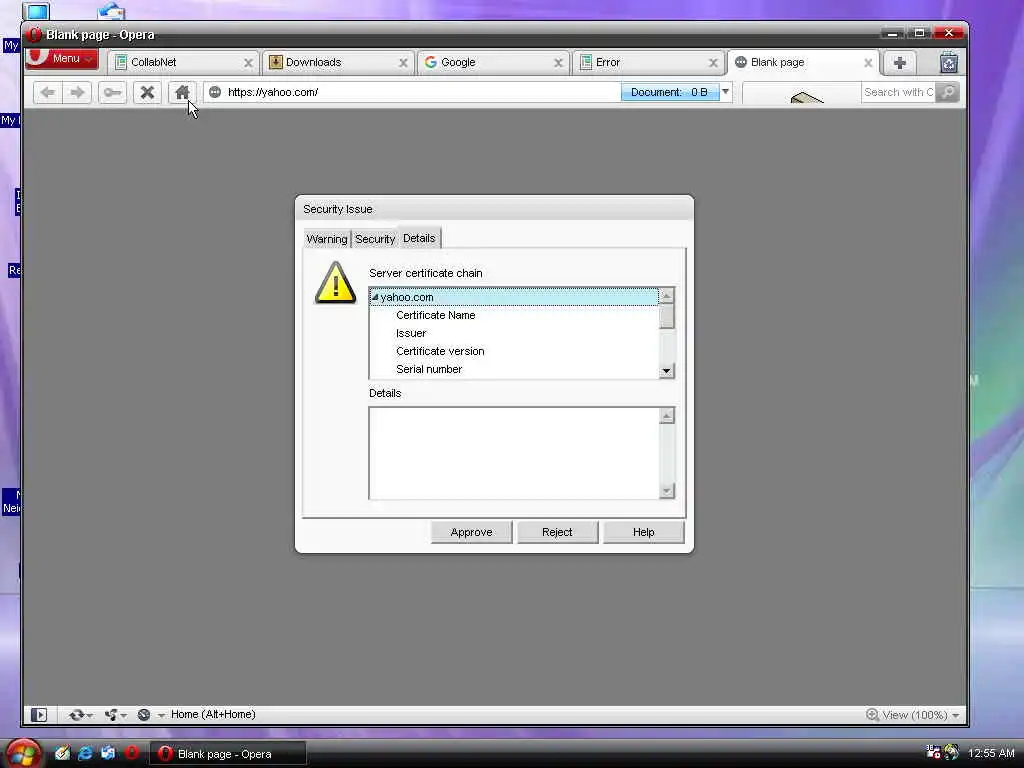Open the View (100%) zoom dropdown
Image resolution: width=1024 pixels, height=768 pixels.
pos(956,715)
